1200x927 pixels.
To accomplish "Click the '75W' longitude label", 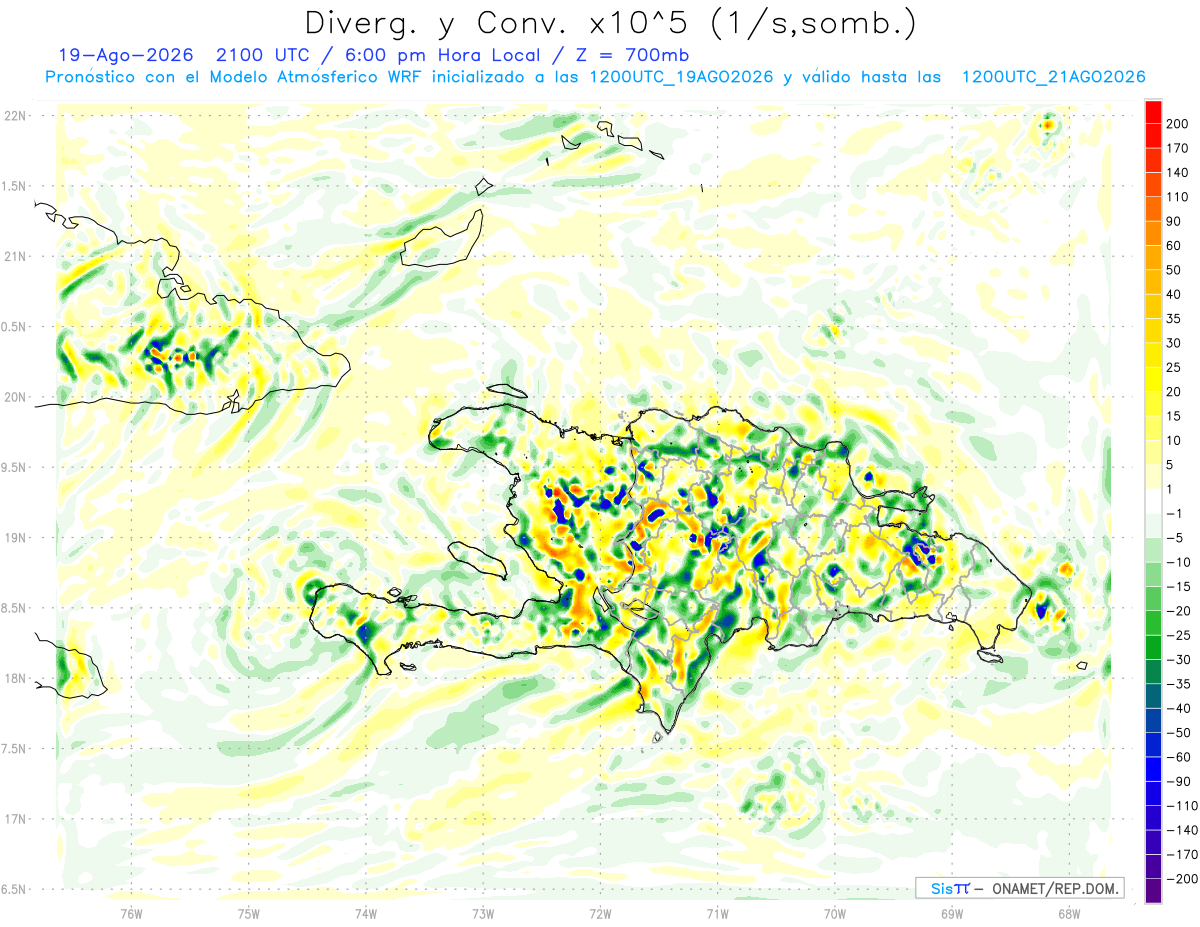I will click(249, 913).
